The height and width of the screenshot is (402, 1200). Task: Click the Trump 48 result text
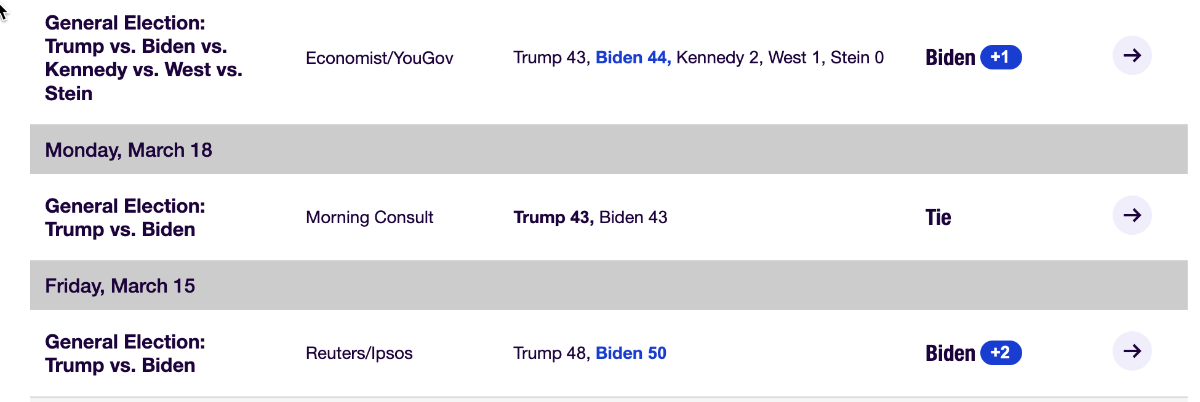click(x=551, y=353)
